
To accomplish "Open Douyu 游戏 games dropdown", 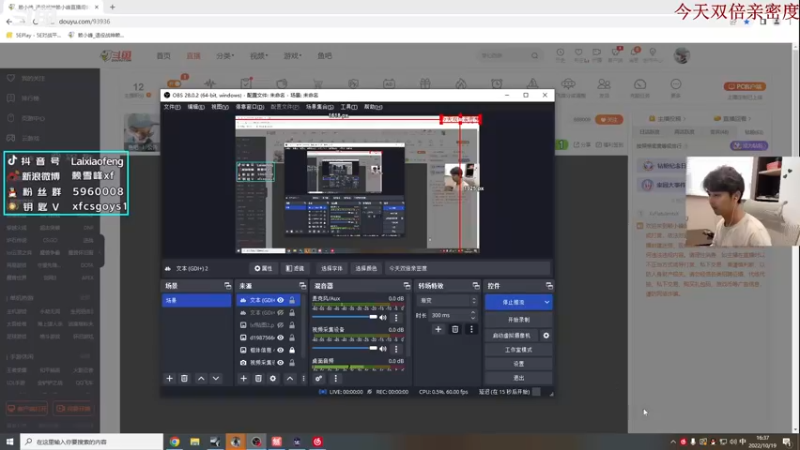I will coord(292,56).
